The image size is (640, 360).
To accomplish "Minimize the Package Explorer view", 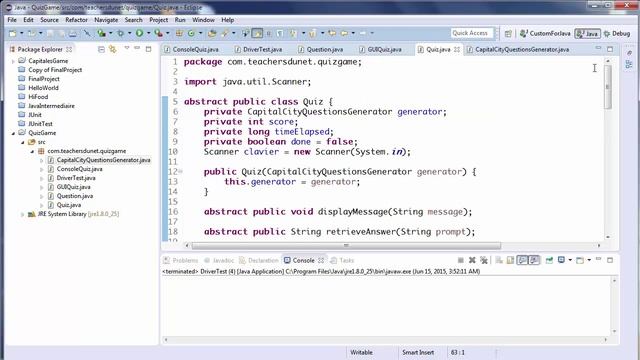I will (137, 49).
